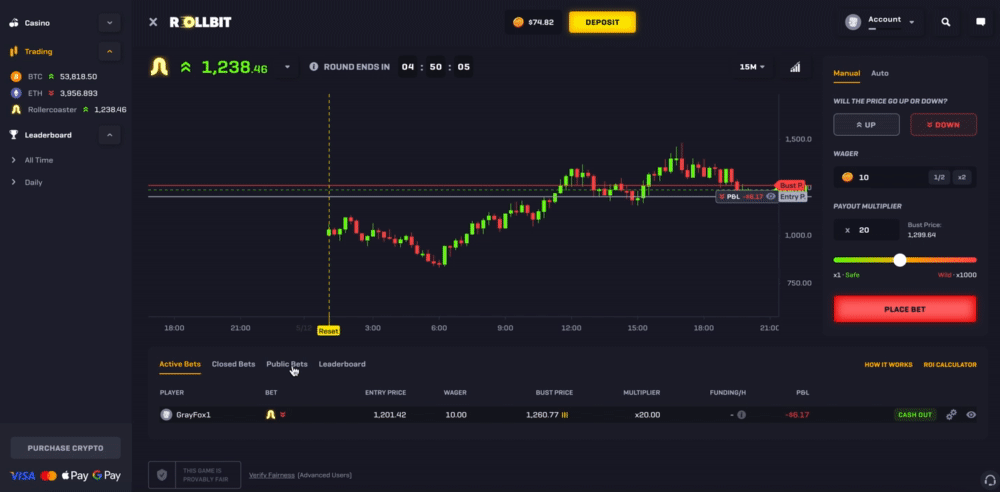This screenshot has width=1000, height=492.
Task: Click the account avatar icon
Action: tap(853, 22)
